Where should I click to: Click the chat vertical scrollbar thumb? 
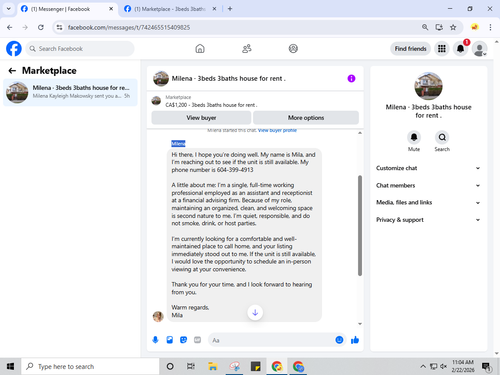(x=360, y=225)
